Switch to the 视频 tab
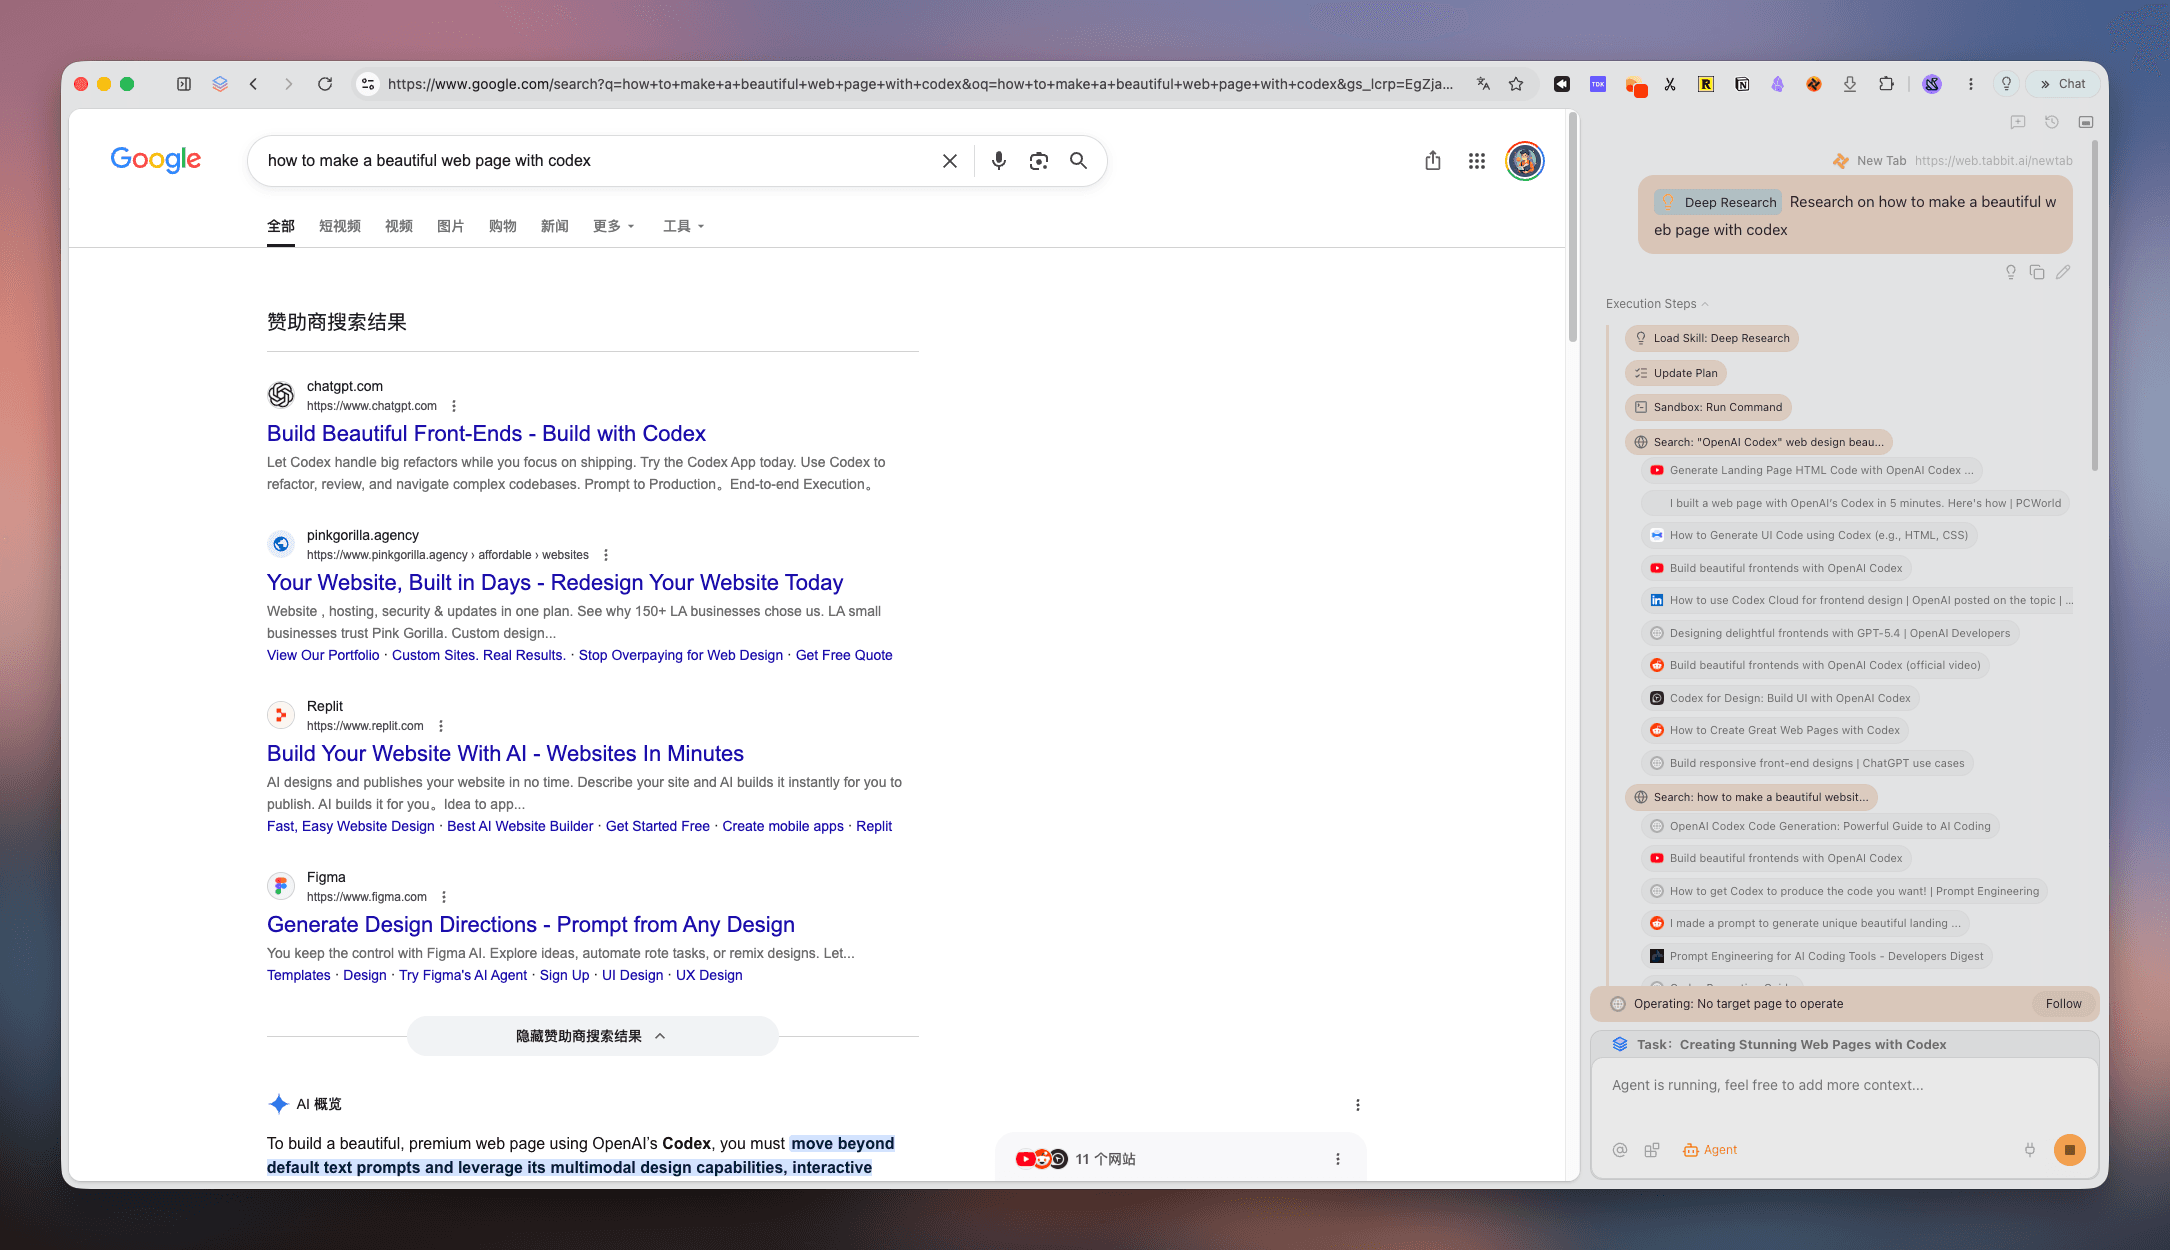This screenshot has width=2170, height=1250. (x=399, y=226)
